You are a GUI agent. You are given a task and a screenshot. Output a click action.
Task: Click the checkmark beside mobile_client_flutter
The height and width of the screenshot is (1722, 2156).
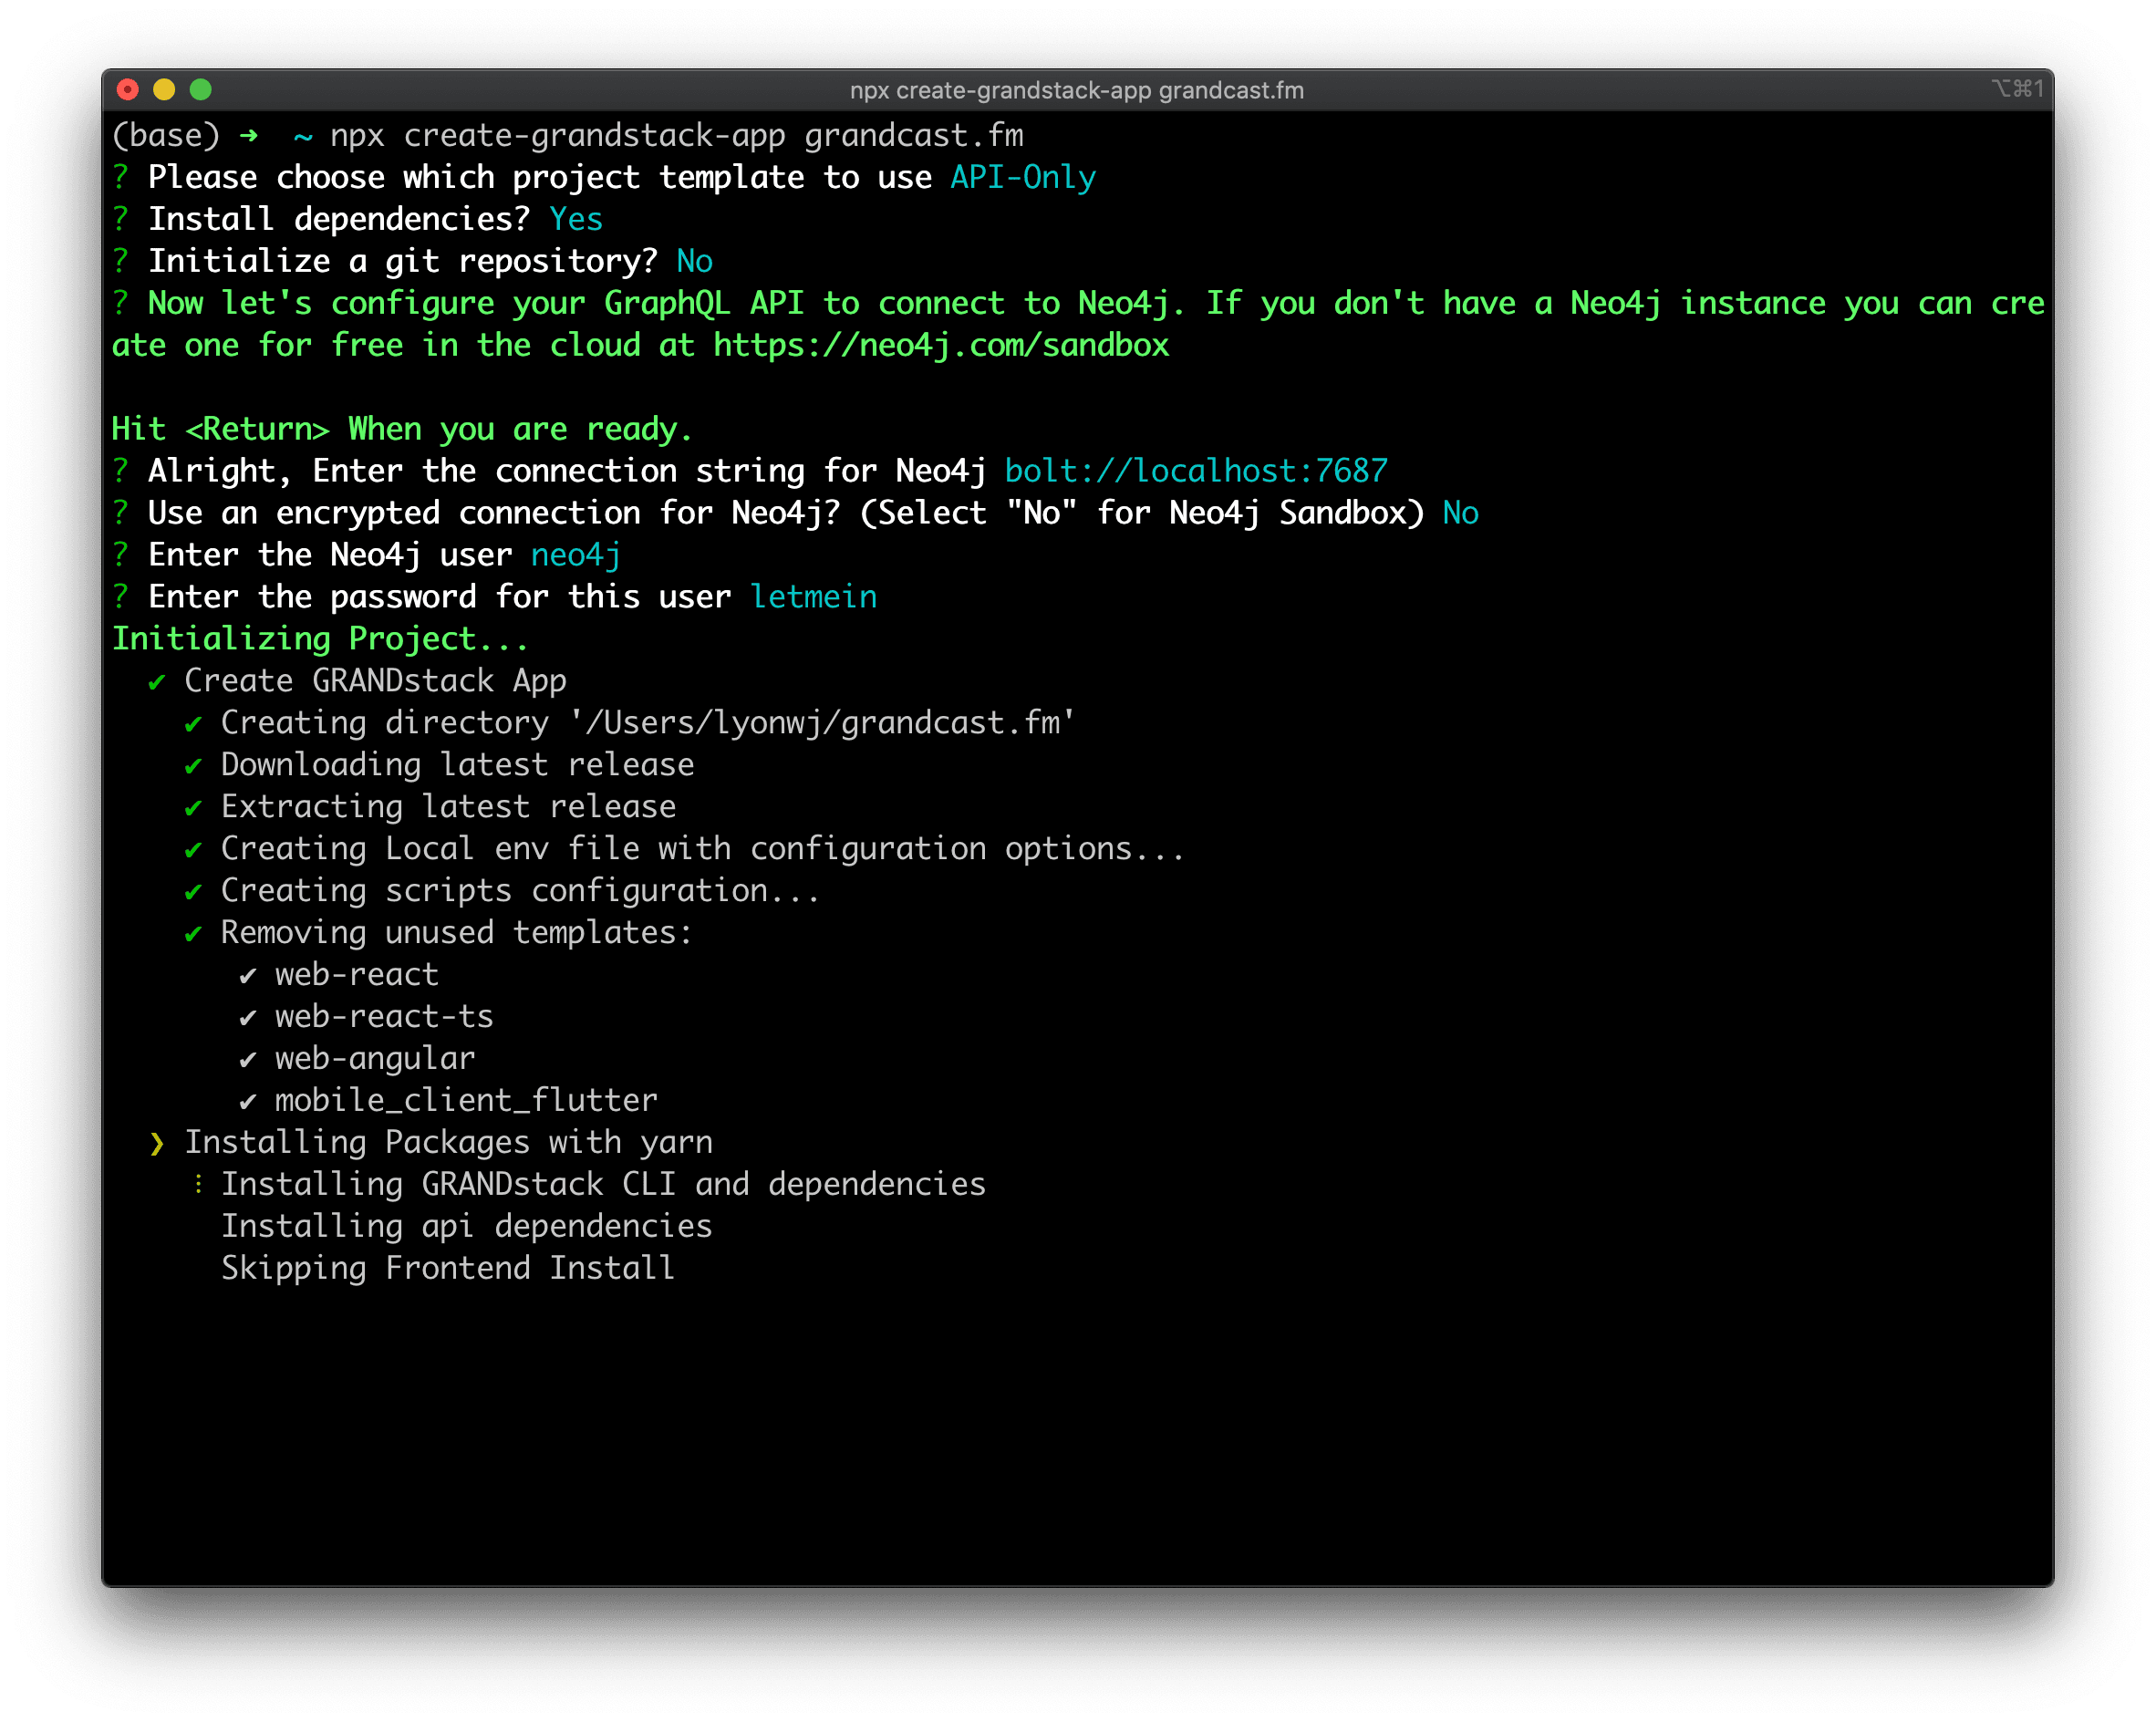pos(248,1102)
